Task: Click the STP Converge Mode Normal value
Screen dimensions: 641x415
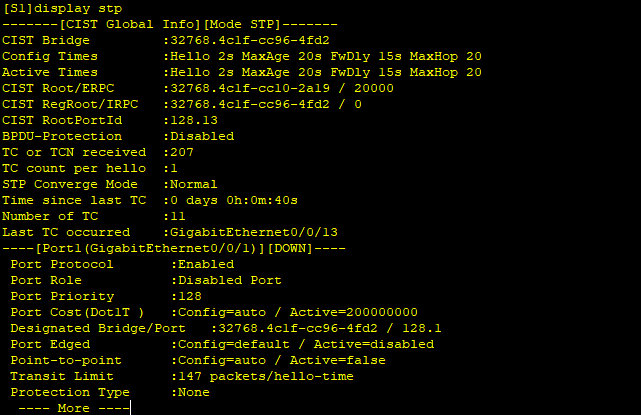Action: pos(194,184)
